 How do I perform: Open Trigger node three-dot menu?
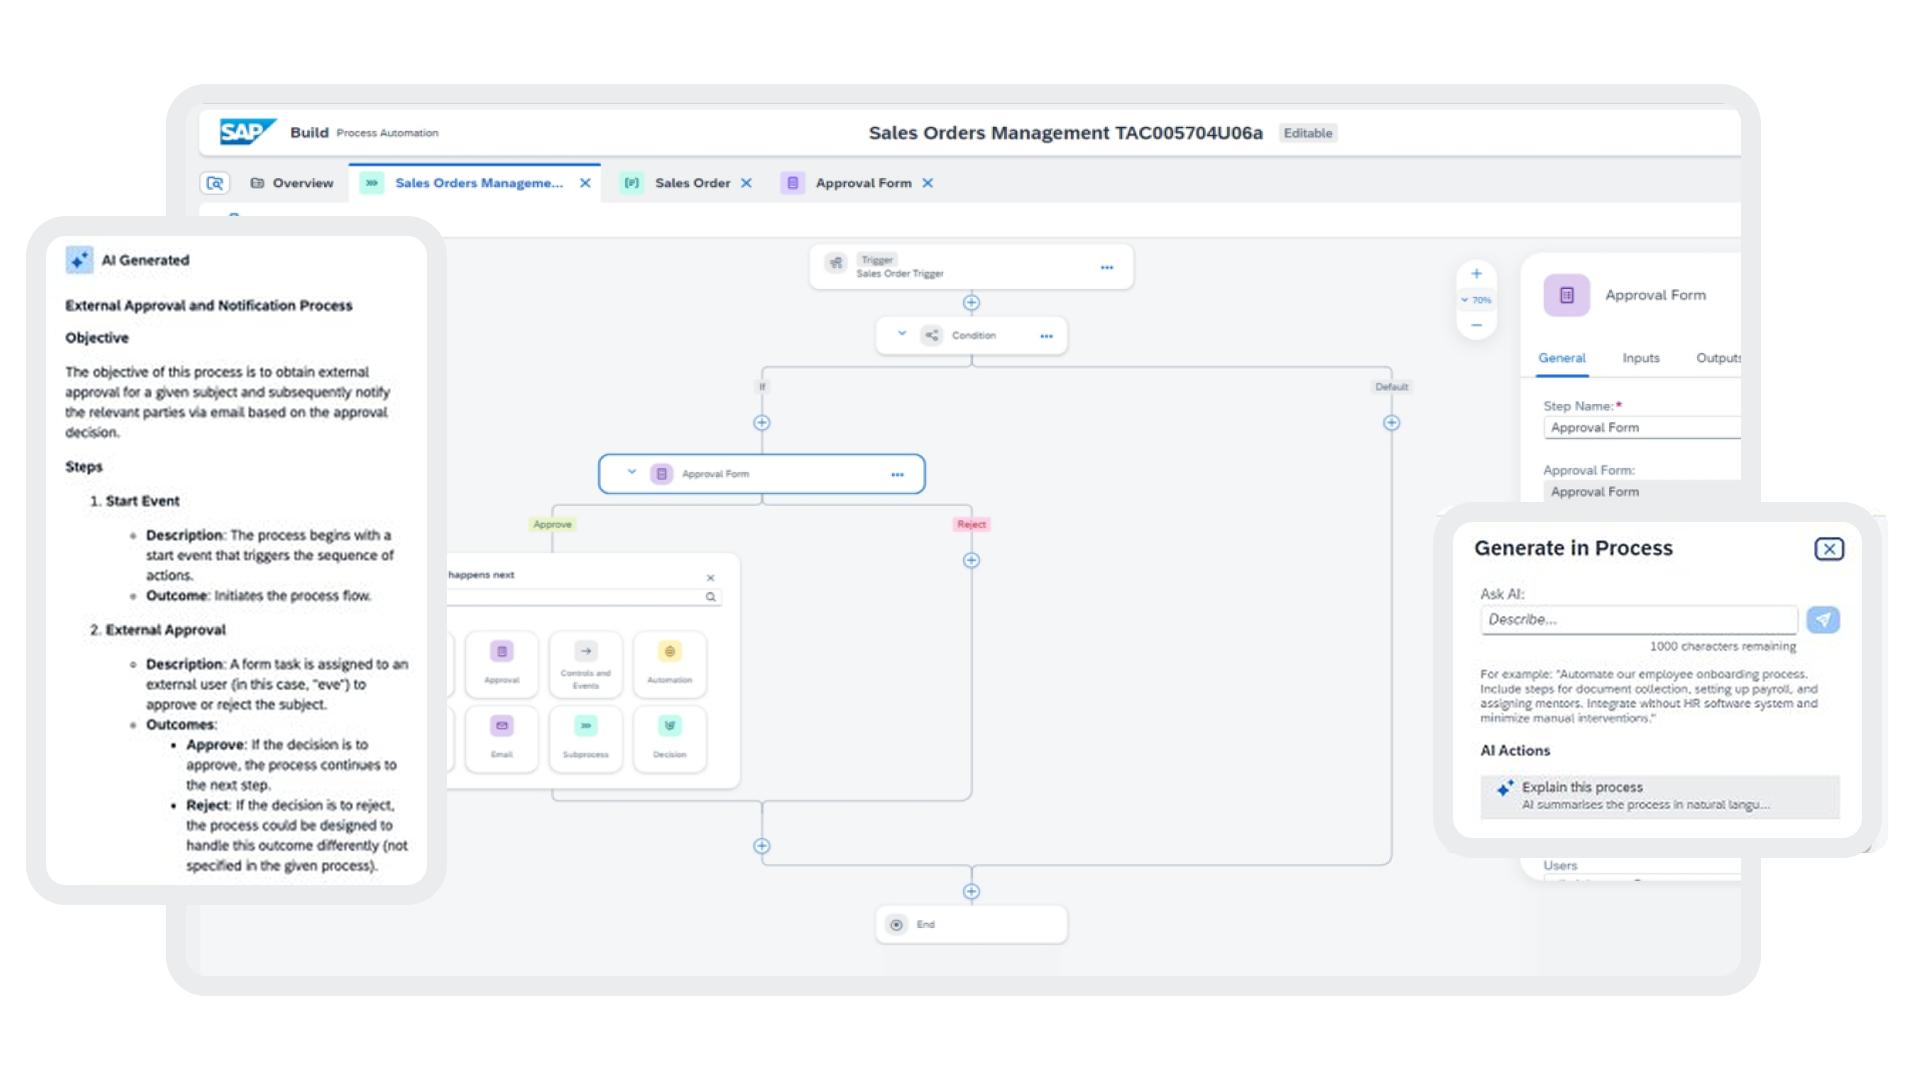coord(1106,267)
